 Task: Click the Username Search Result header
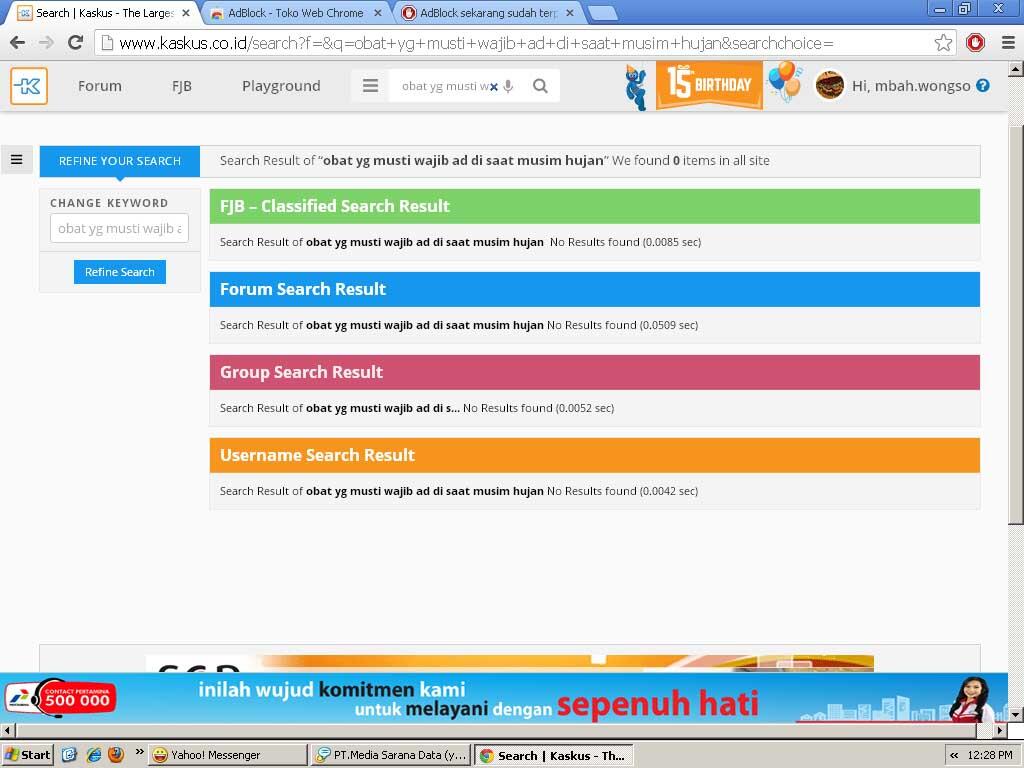[594, 455]
